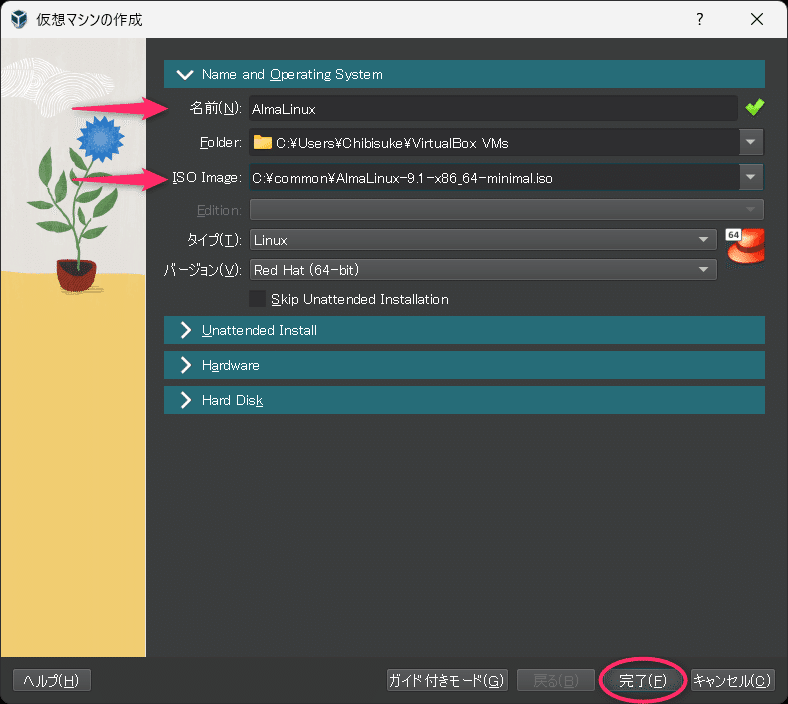Expand the Hard Disk section
Viewport: 788px width, 704px height.
tap(185, 400)
